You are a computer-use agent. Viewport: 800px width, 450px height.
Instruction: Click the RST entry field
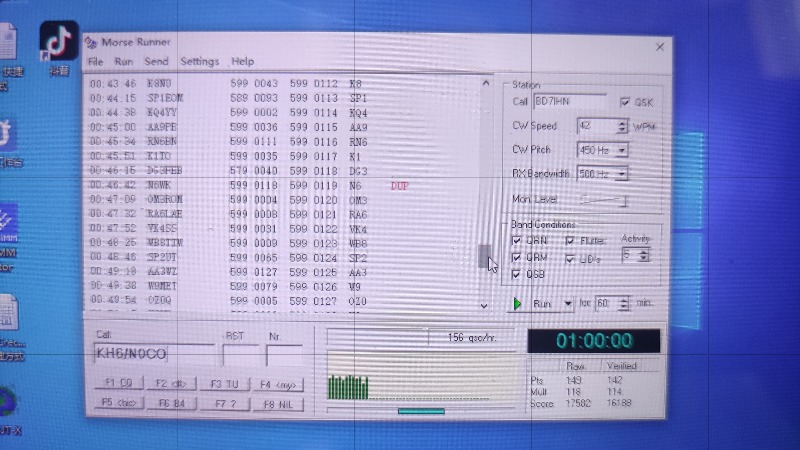point(240,355)
